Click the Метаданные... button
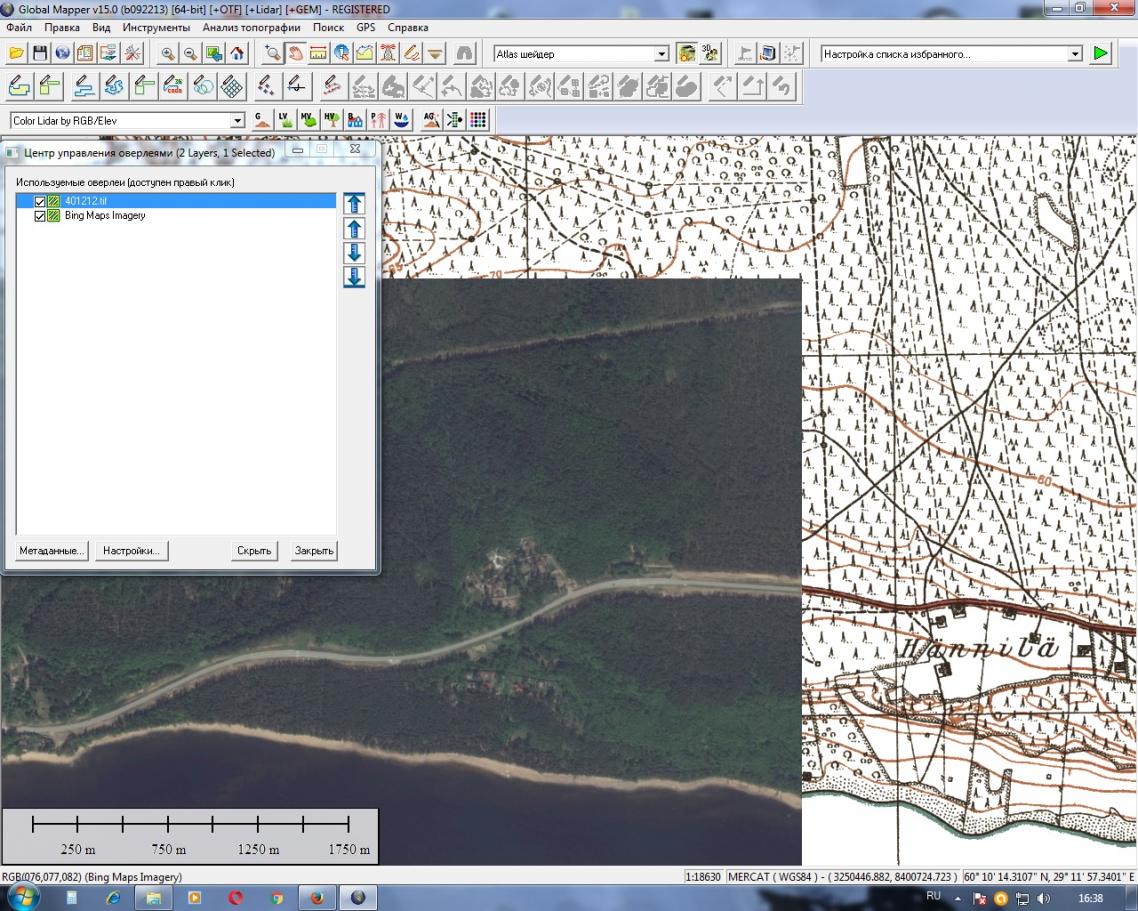The height and width of the screenshot is (911, 1138). [53, 551]
